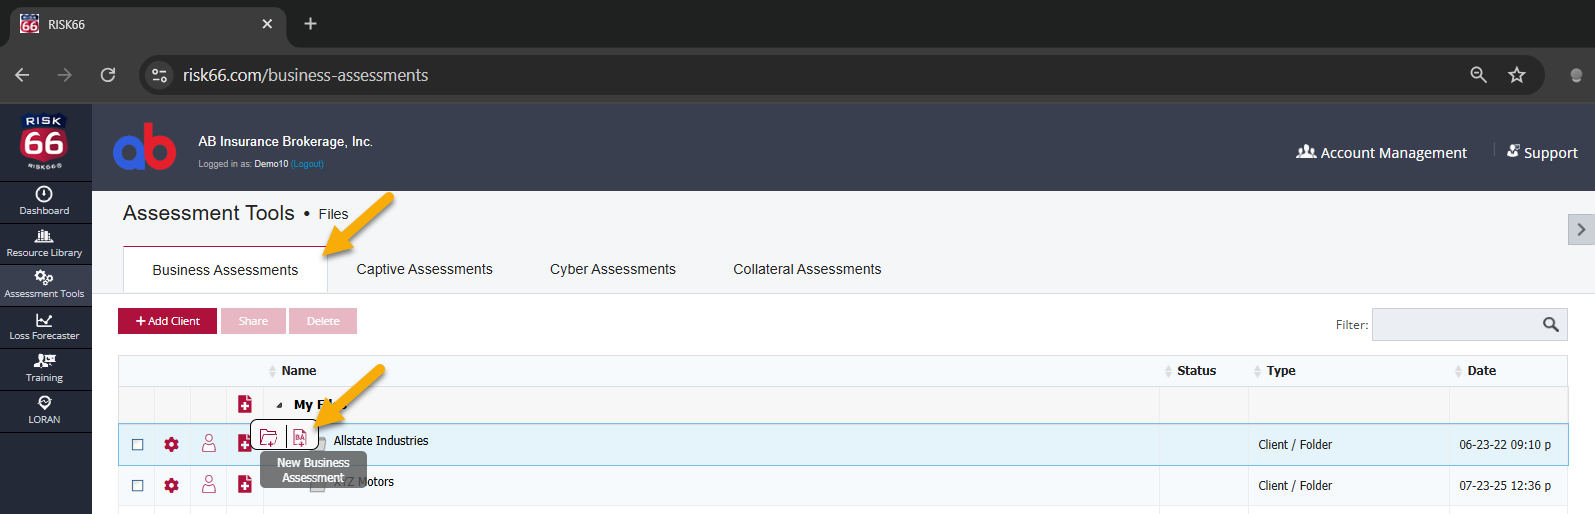The image size is (1595, 514).
Task: Click the browser zoom magnifier icon
Action: point(1478,75)
